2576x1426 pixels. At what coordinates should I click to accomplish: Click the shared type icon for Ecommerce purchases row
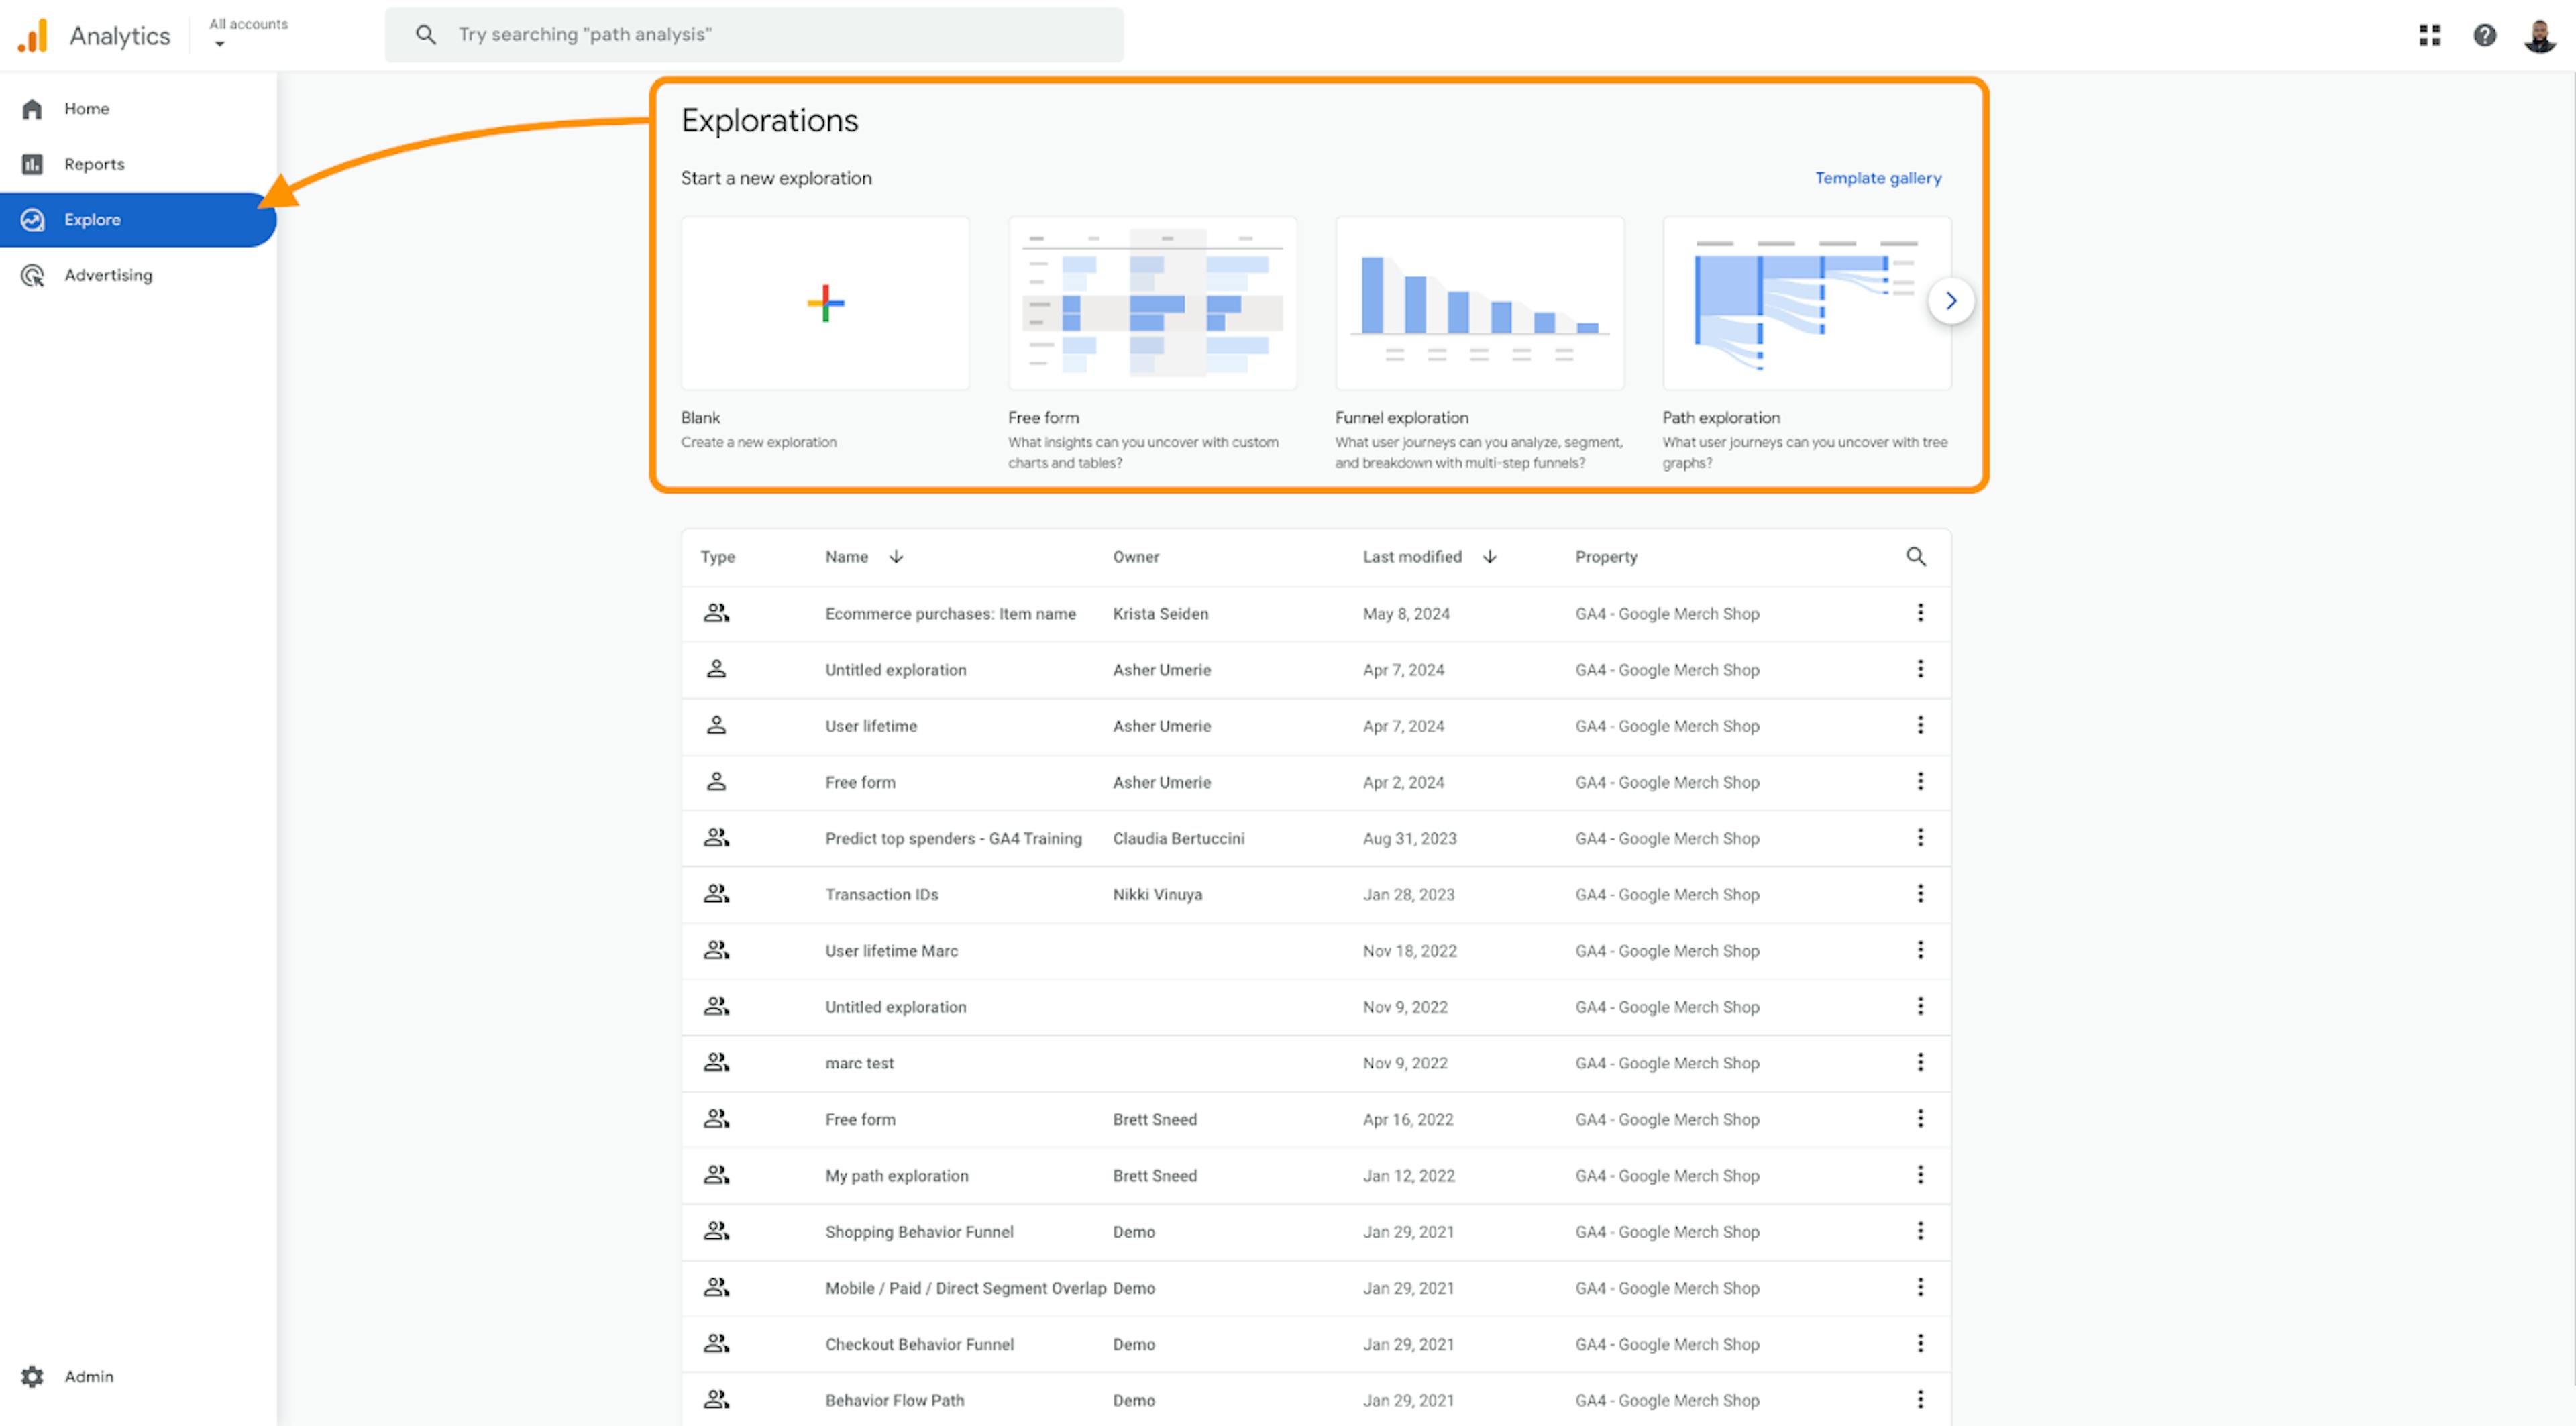tap(716, 613)
